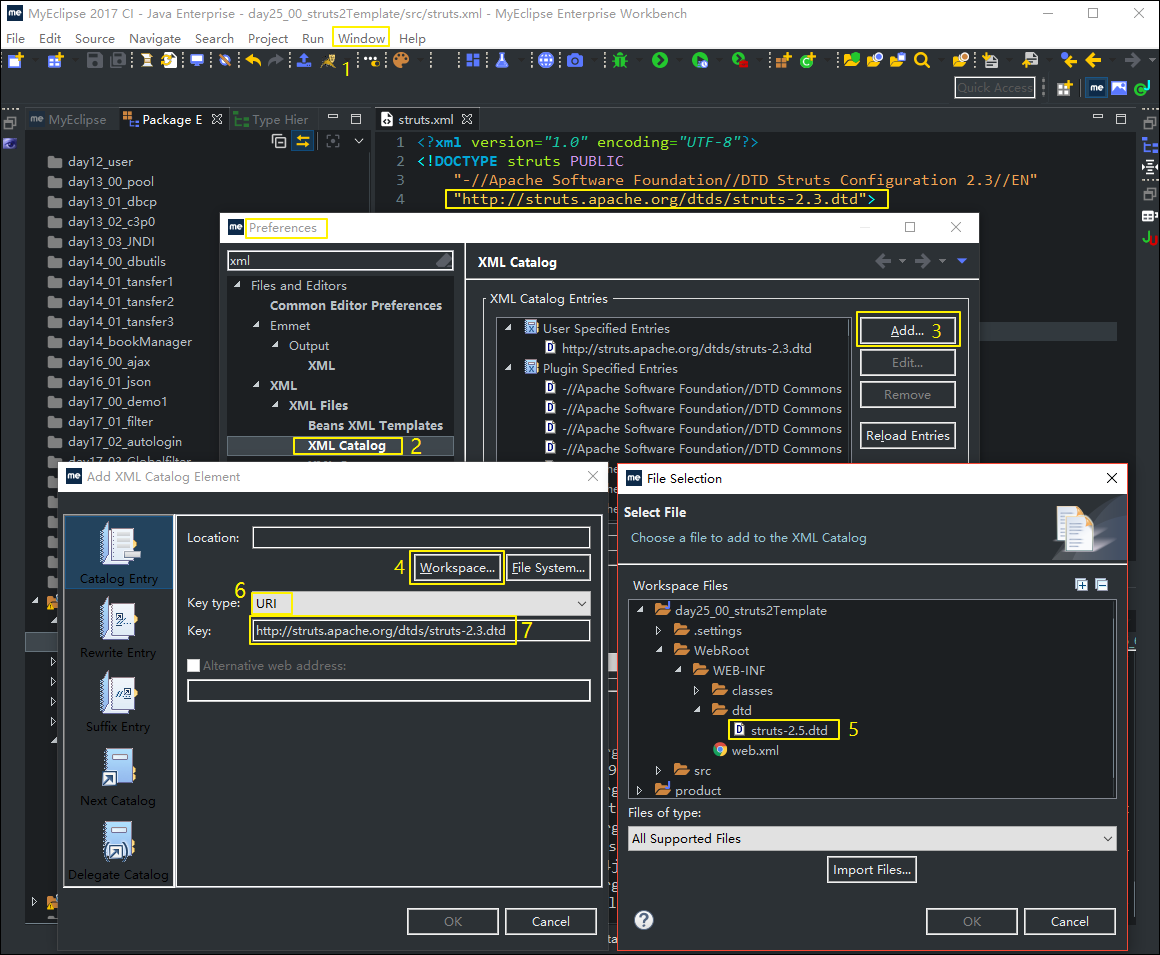Clear the xml filter text icon

pos(443,260)
